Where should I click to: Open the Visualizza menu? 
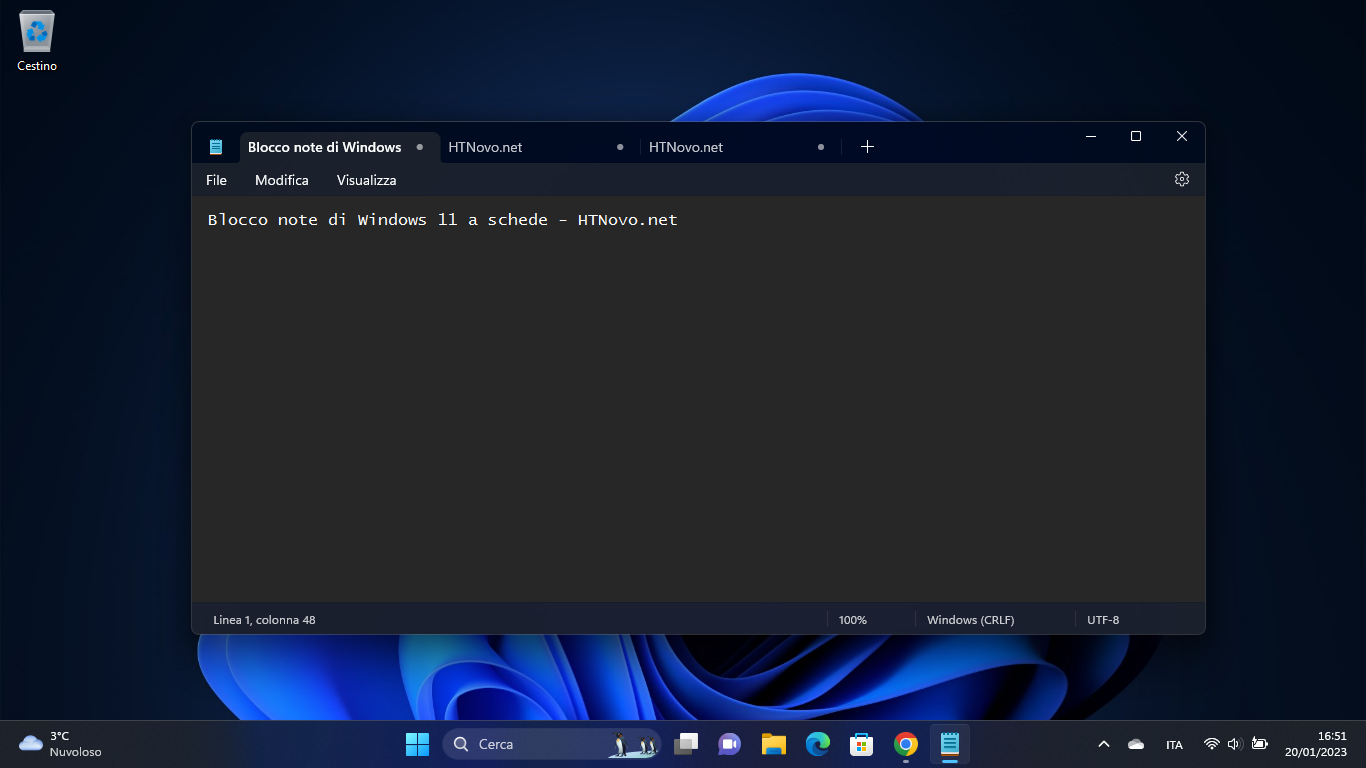point(367,180)
